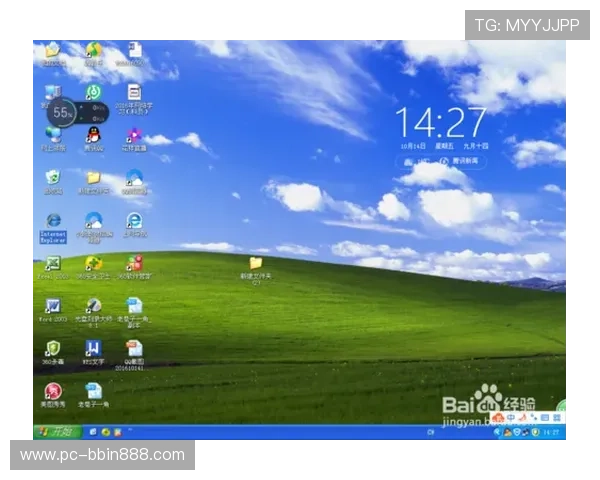Open the colorful pinwheel flower desktop shortcut
Viewport: 600px width, 480px height.
pos(134,135)
